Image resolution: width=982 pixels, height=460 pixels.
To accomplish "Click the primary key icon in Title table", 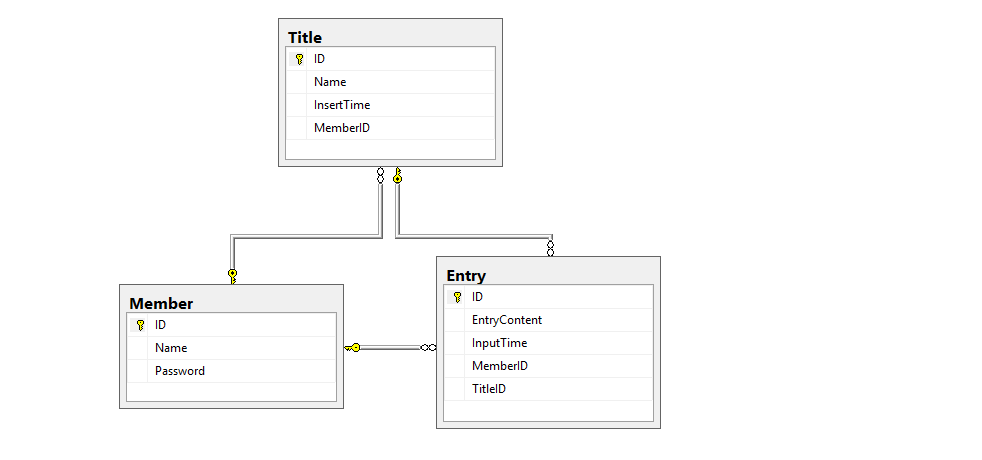I will click(299, 59).
